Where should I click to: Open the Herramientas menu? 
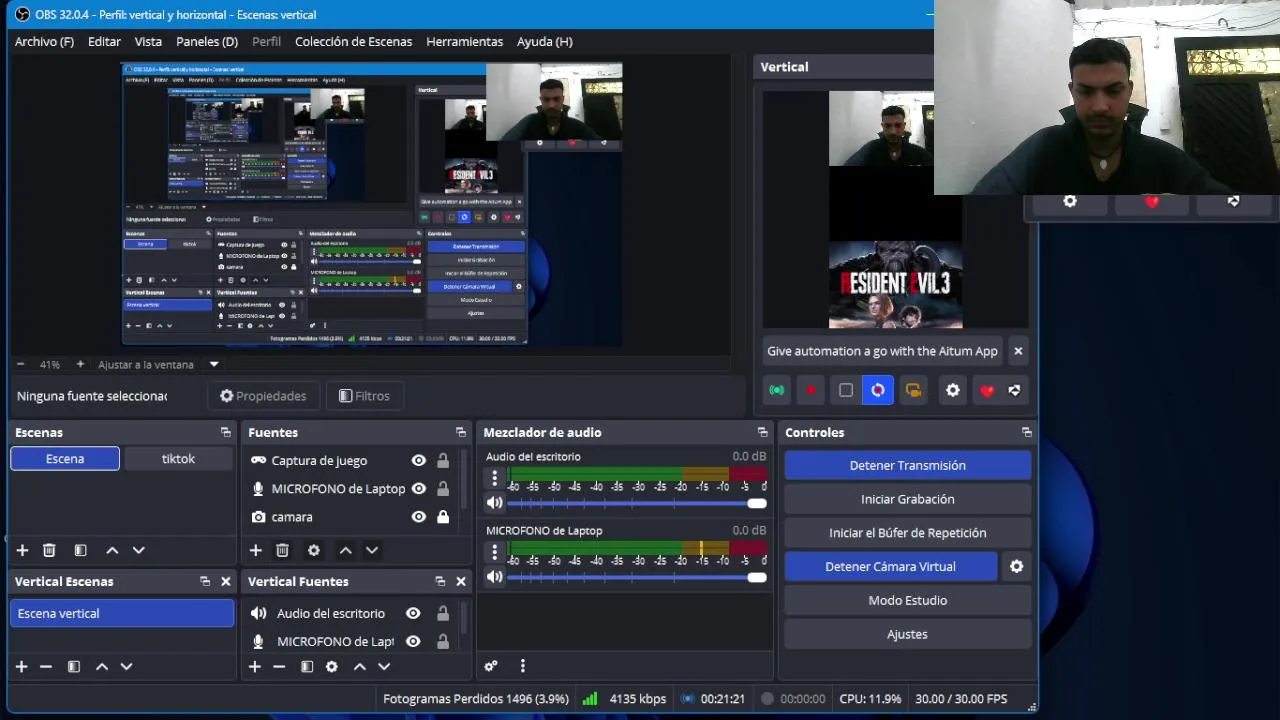(x=464, y=41)
